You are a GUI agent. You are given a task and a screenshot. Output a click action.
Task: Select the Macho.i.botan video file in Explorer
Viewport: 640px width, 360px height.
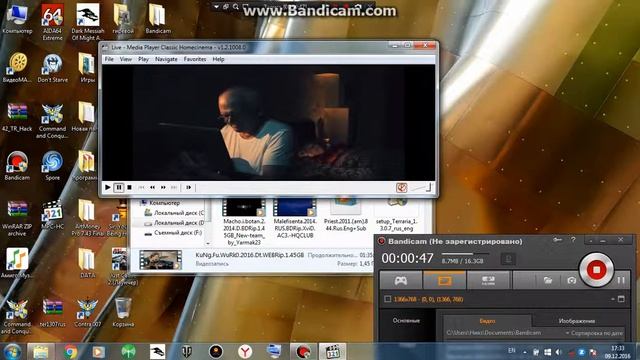tap(244, 222)
